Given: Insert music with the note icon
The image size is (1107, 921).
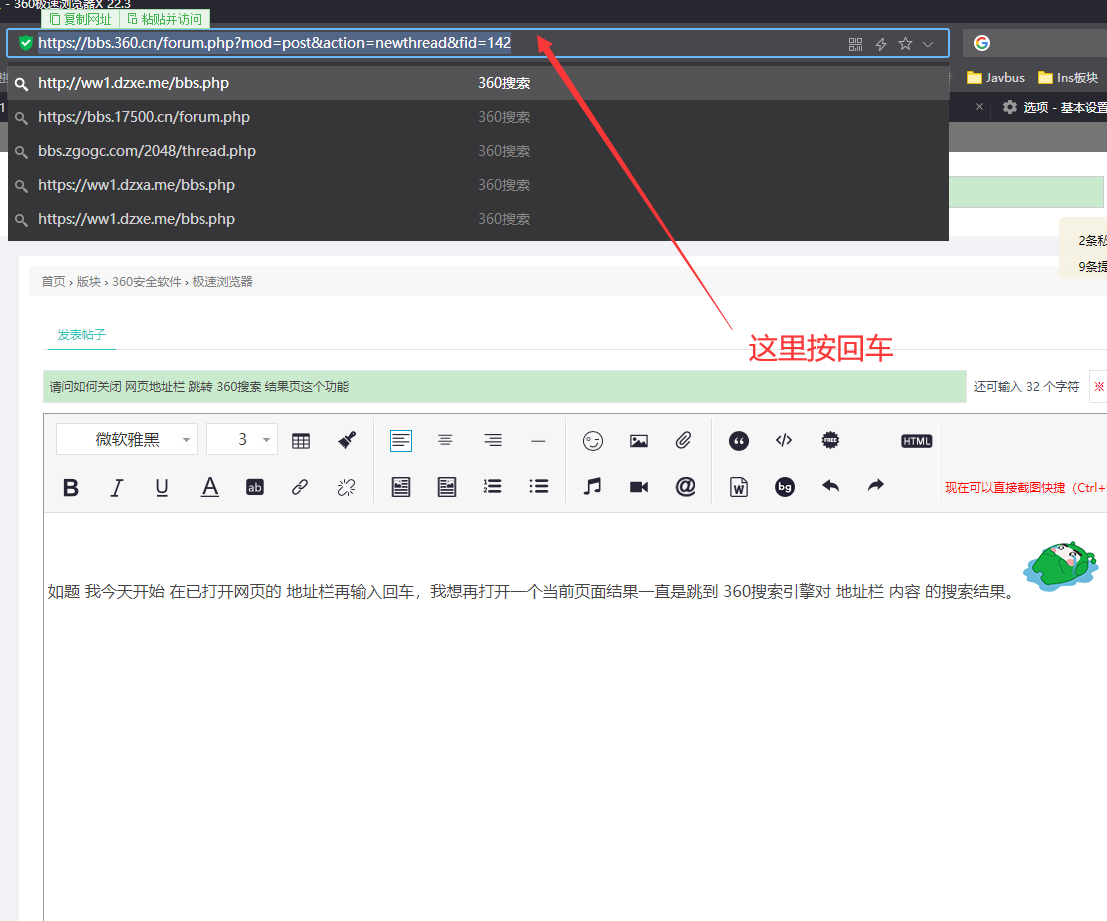Looking at the screenshot, I should (593, 486).
